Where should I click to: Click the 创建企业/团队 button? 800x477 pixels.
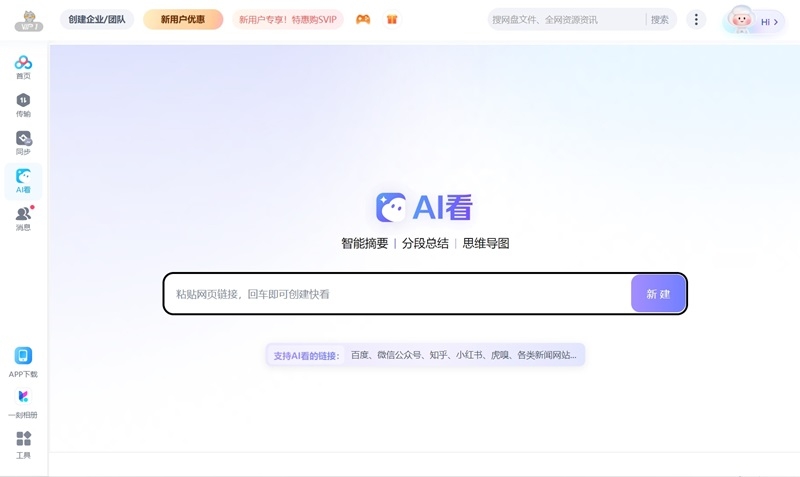(96, 19)
